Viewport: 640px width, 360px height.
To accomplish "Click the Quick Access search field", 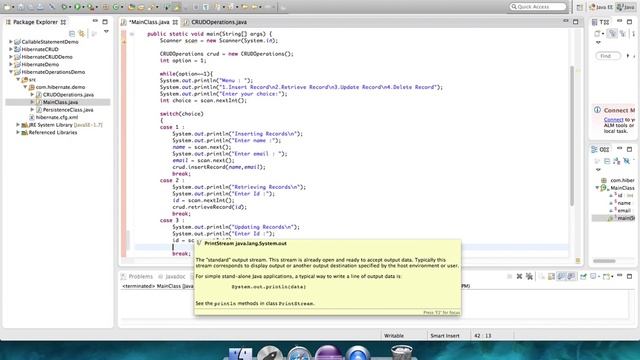I will 538,7.
